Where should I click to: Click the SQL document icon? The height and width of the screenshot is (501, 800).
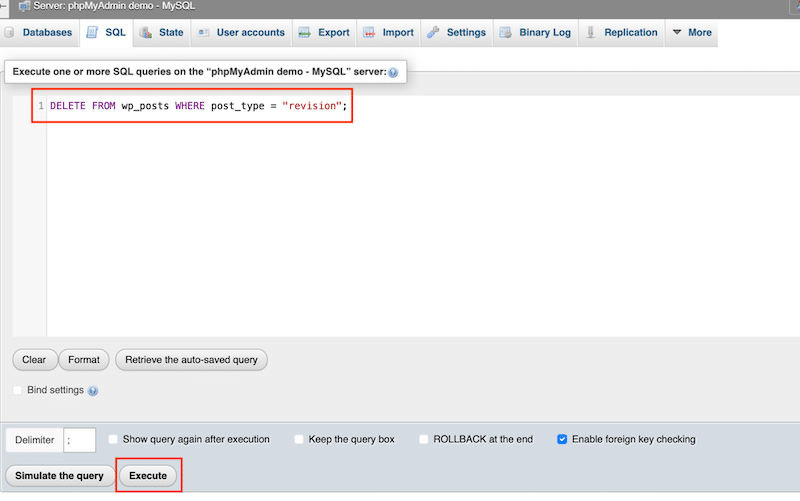[92, 33]
